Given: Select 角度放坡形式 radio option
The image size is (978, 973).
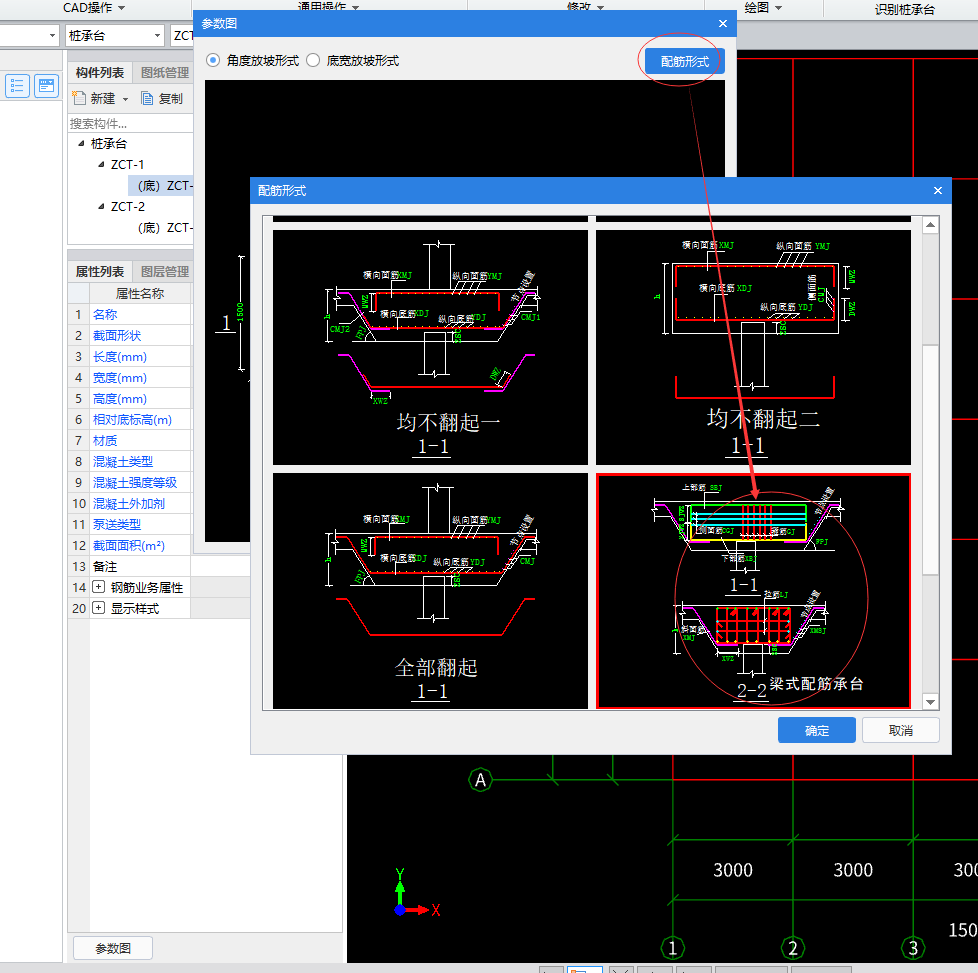Looking at the screenshot, I should (213, 61).
